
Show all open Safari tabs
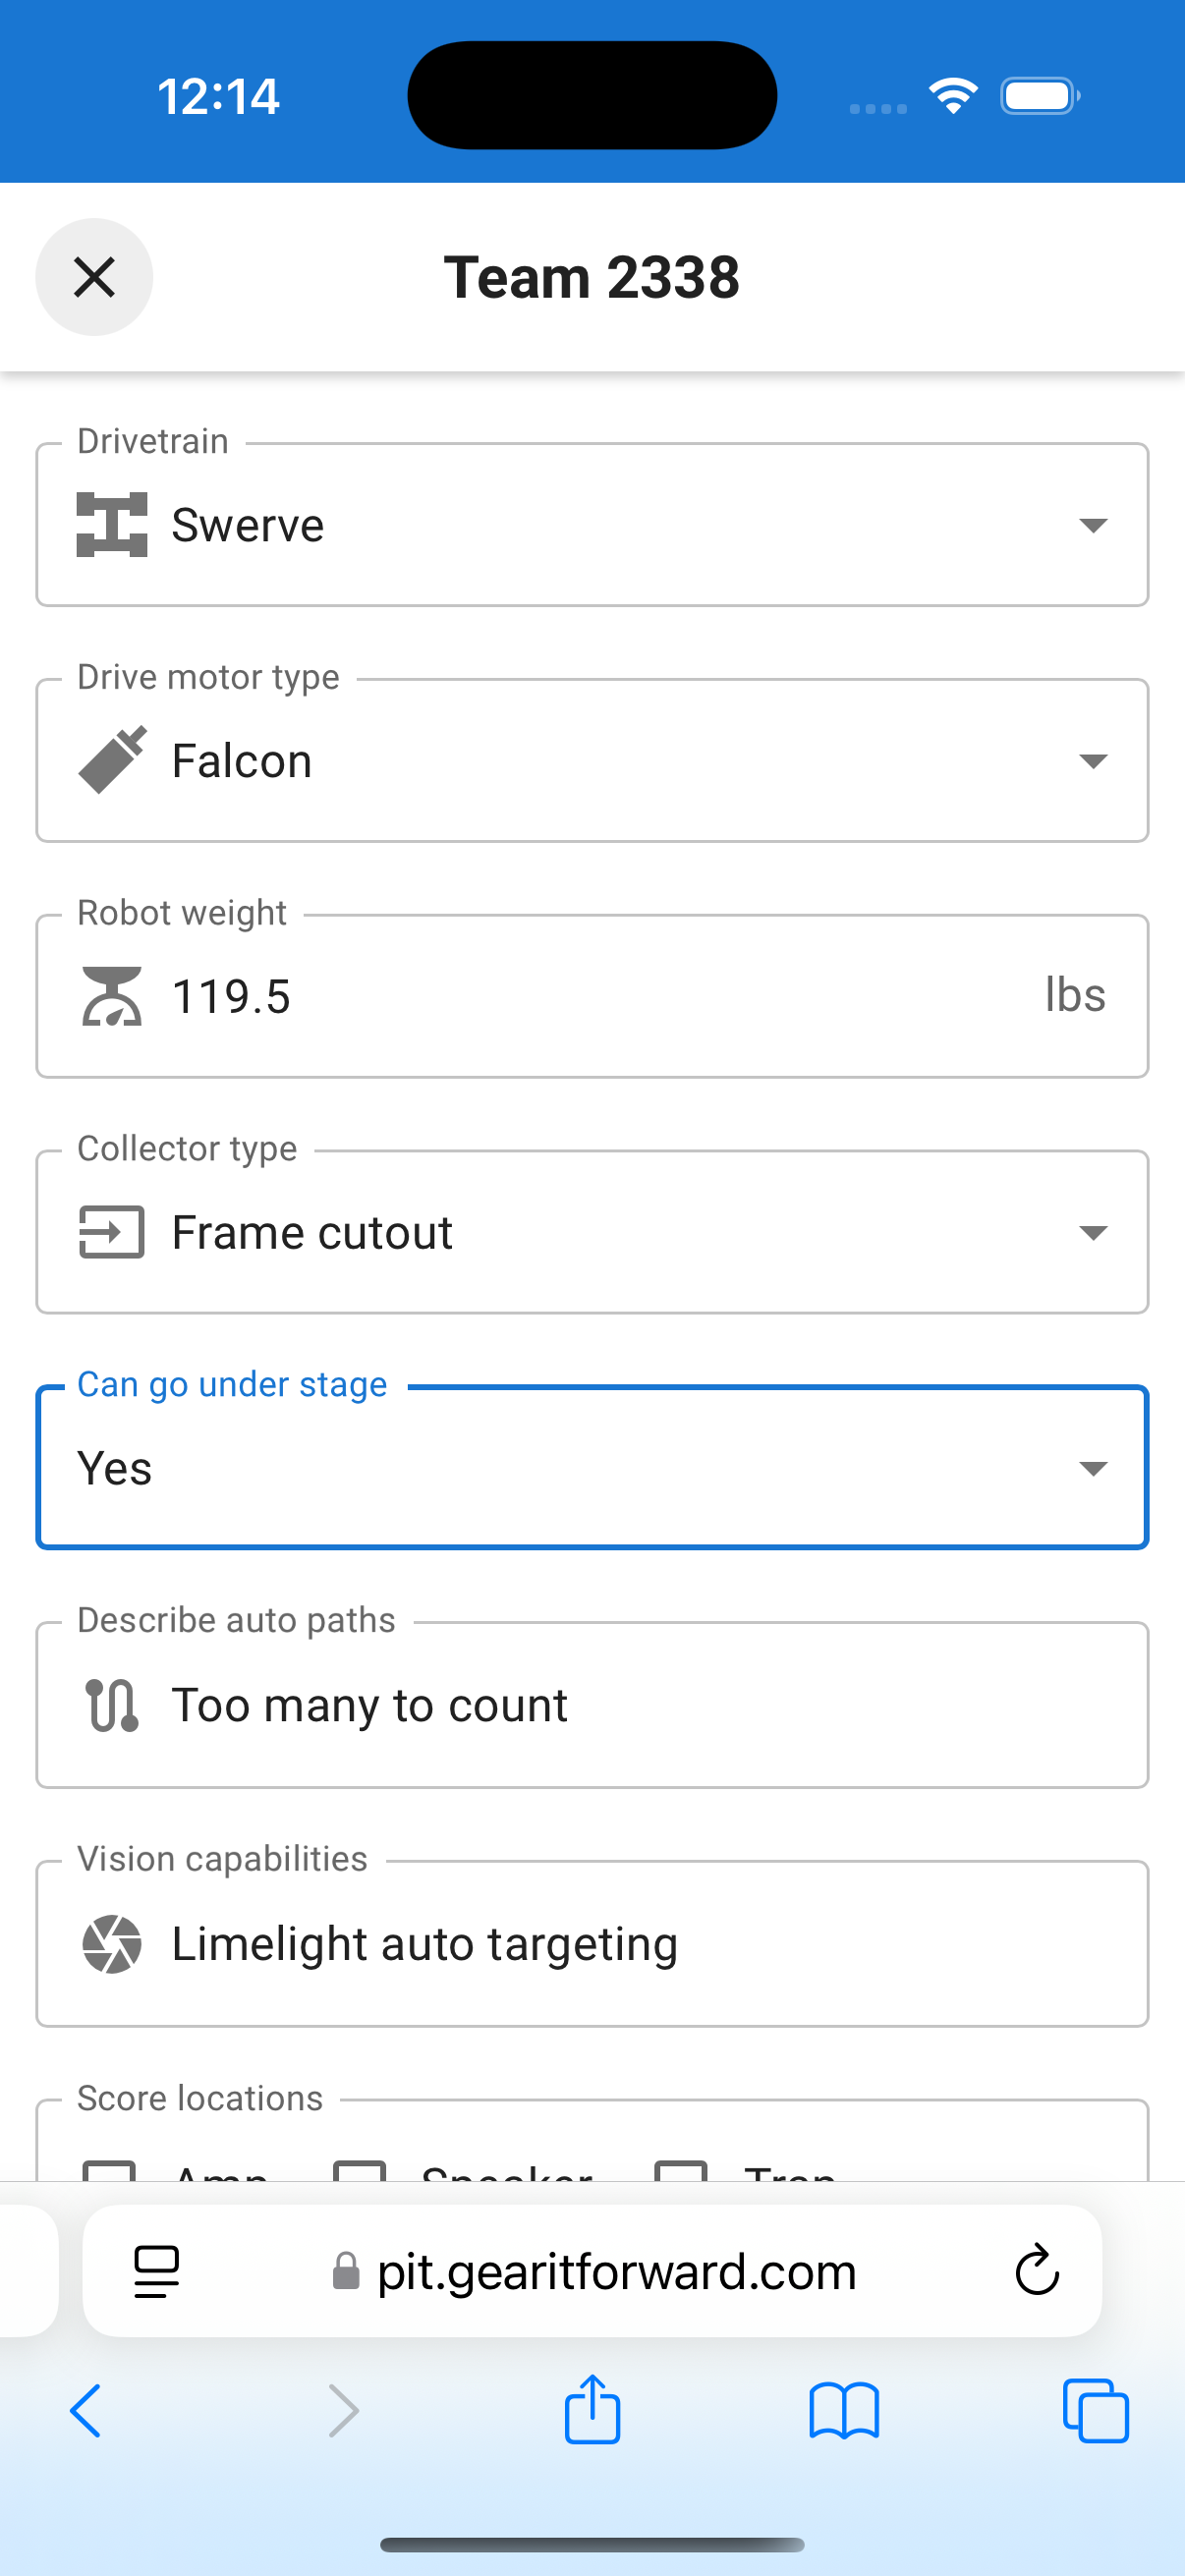point(1096,2411)
